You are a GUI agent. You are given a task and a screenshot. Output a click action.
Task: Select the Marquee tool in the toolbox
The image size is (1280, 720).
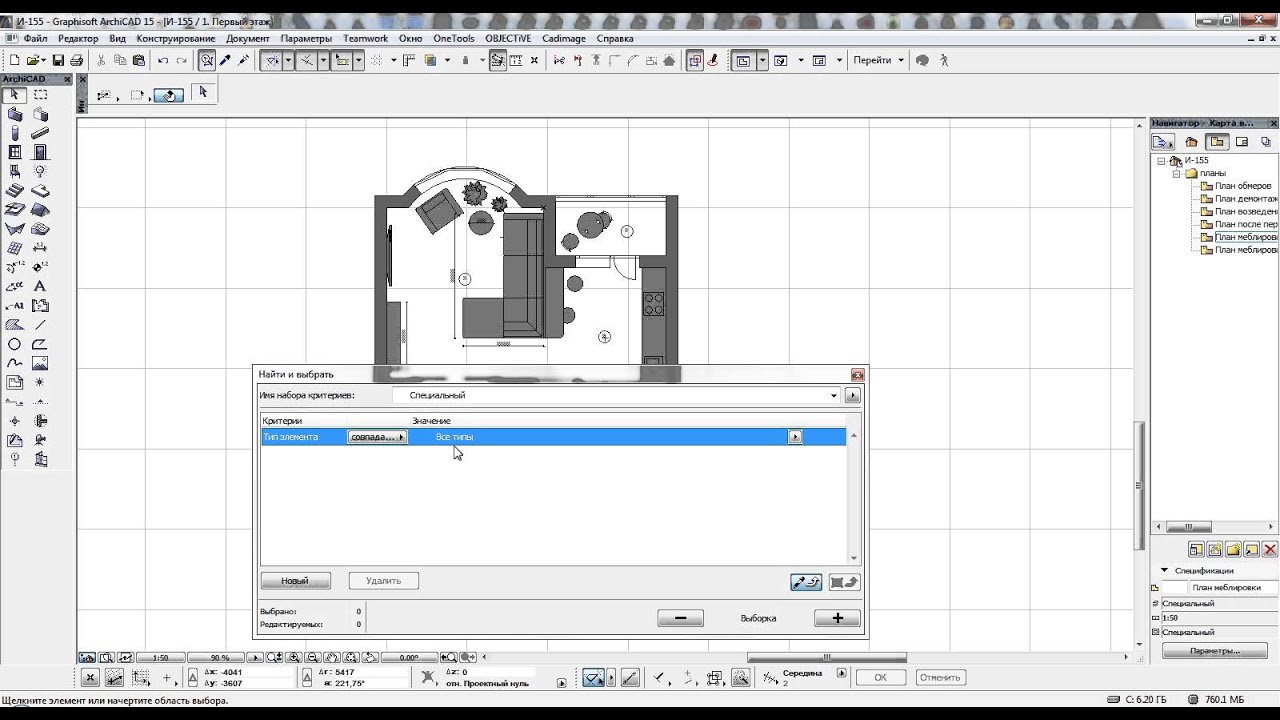point(40,95)
